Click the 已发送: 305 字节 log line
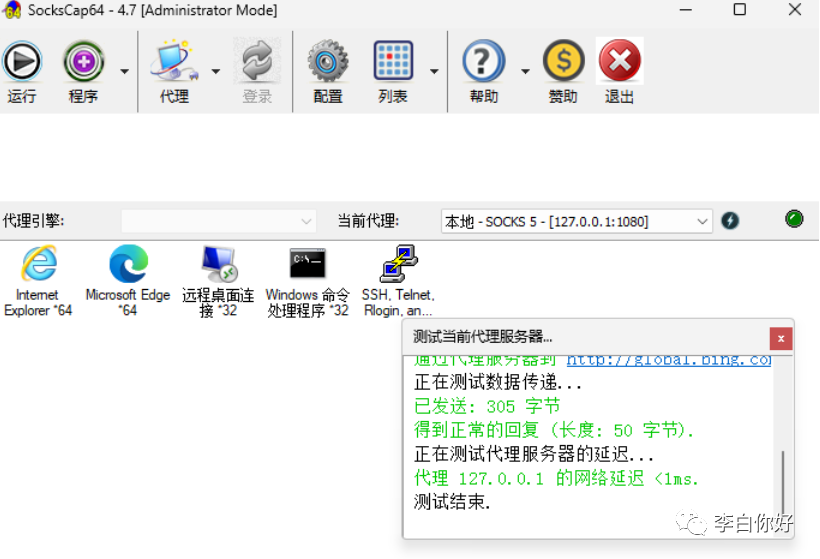The width and height of the screenshot is (820, 559). (x=487, y=406)
